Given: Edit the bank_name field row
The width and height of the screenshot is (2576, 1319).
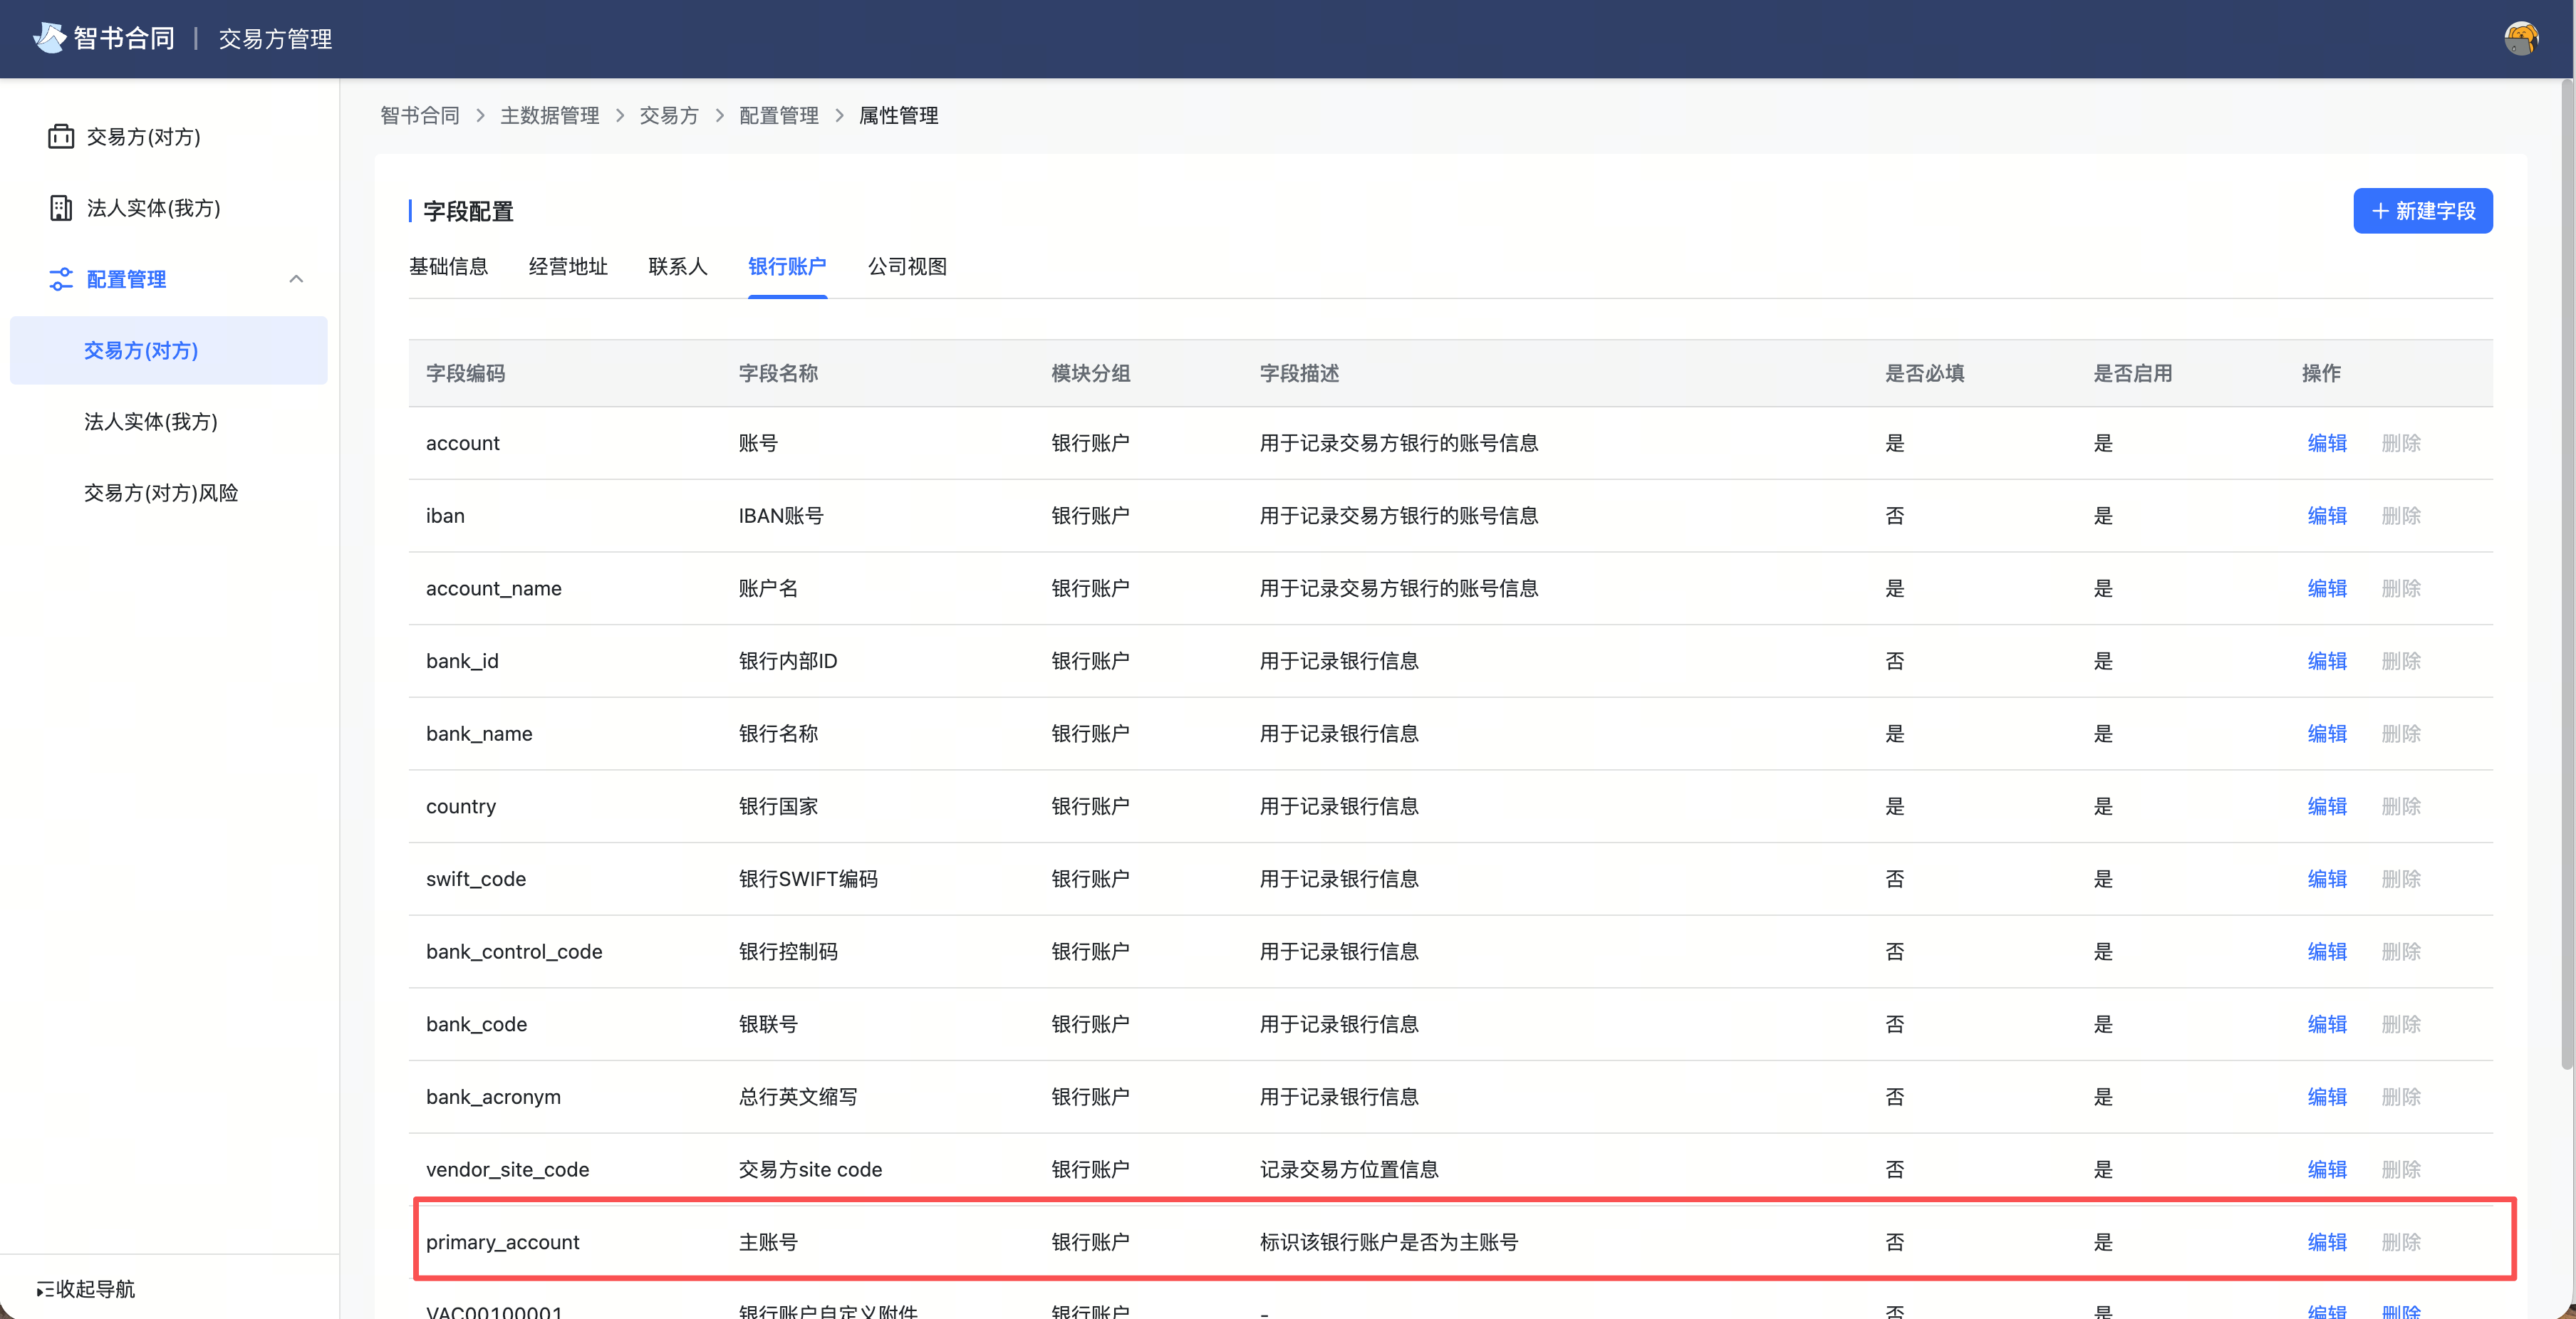Looking at the screenshot, I should 2327,733.
